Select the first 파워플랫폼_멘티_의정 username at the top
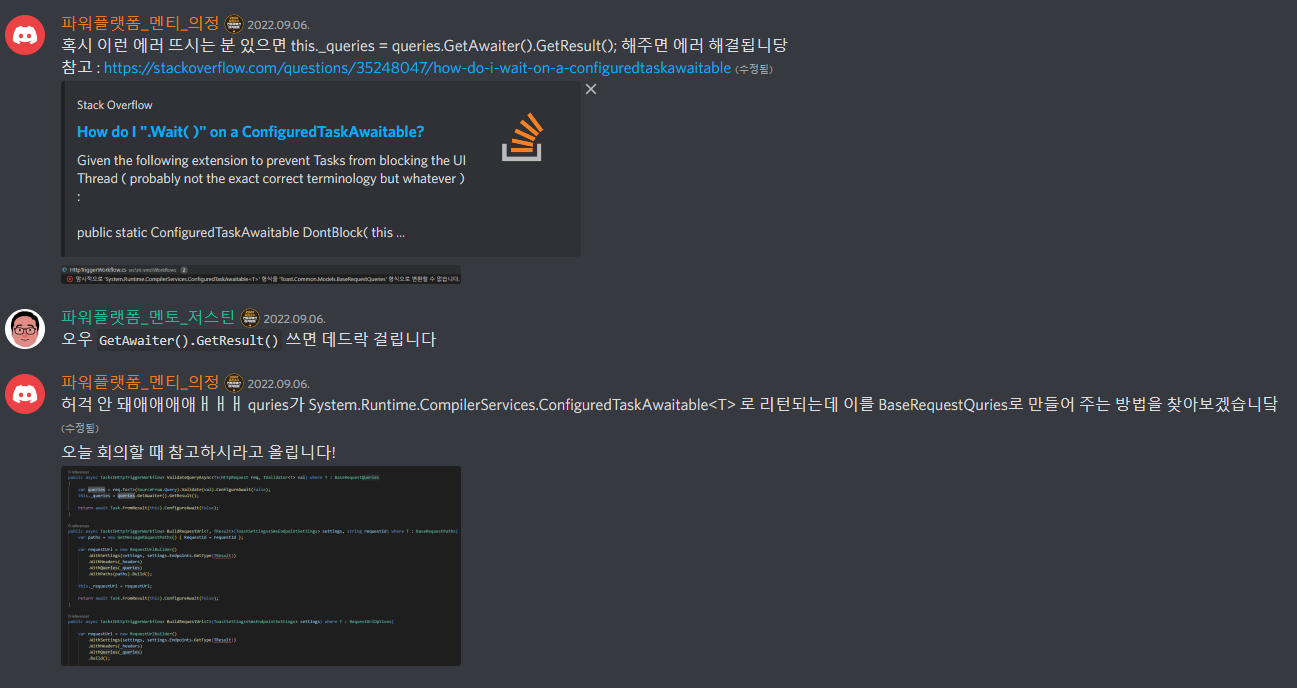The image size is (1297, 688). click(140, 23)
